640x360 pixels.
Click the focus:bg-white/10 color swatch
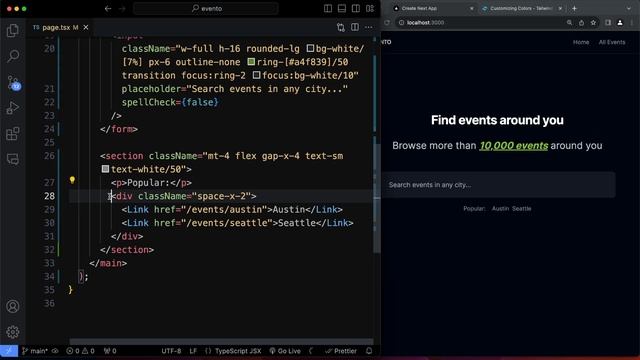point(256,76)
